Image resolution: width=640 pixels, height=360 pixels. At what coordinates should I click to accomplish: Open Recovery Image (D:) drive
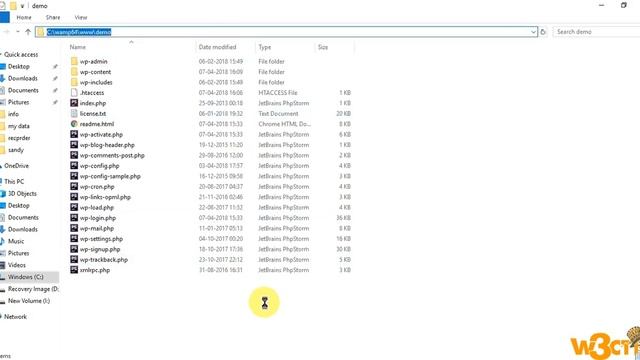(33, 289)
